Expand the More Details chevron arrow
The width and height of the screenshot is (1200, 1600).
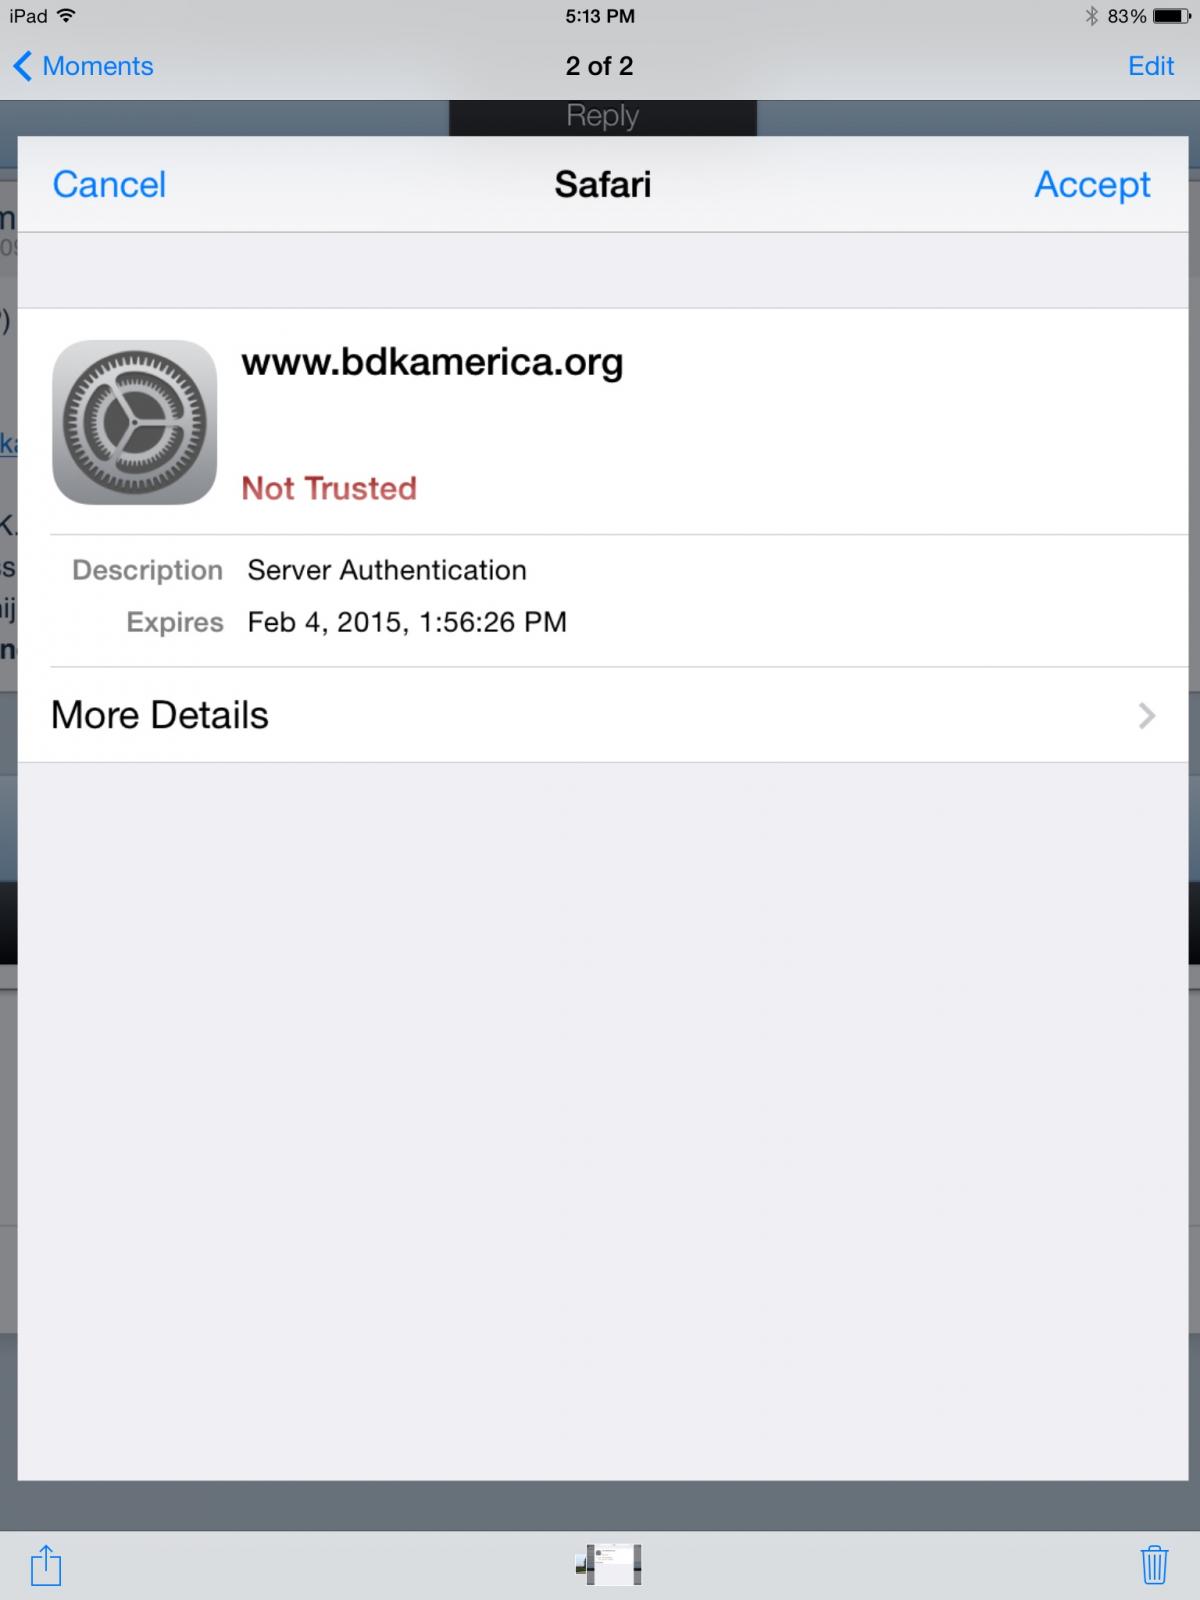pyautogui.click(x=1147, y=716)
